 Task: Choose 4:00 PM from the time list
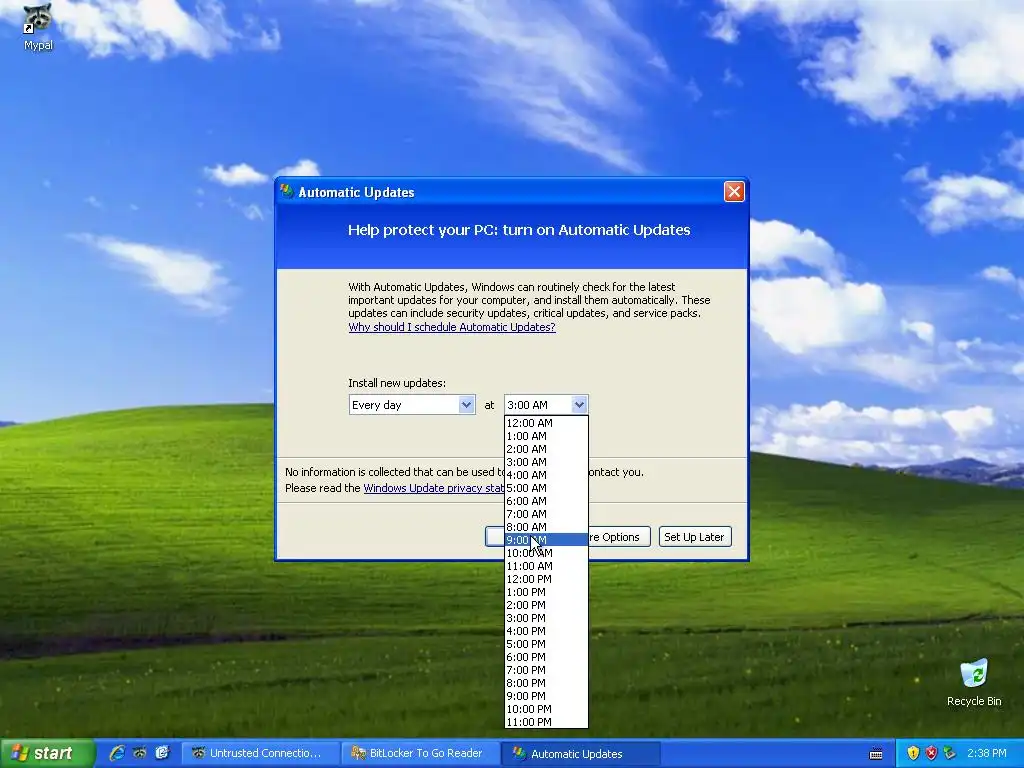click(546, 631)
